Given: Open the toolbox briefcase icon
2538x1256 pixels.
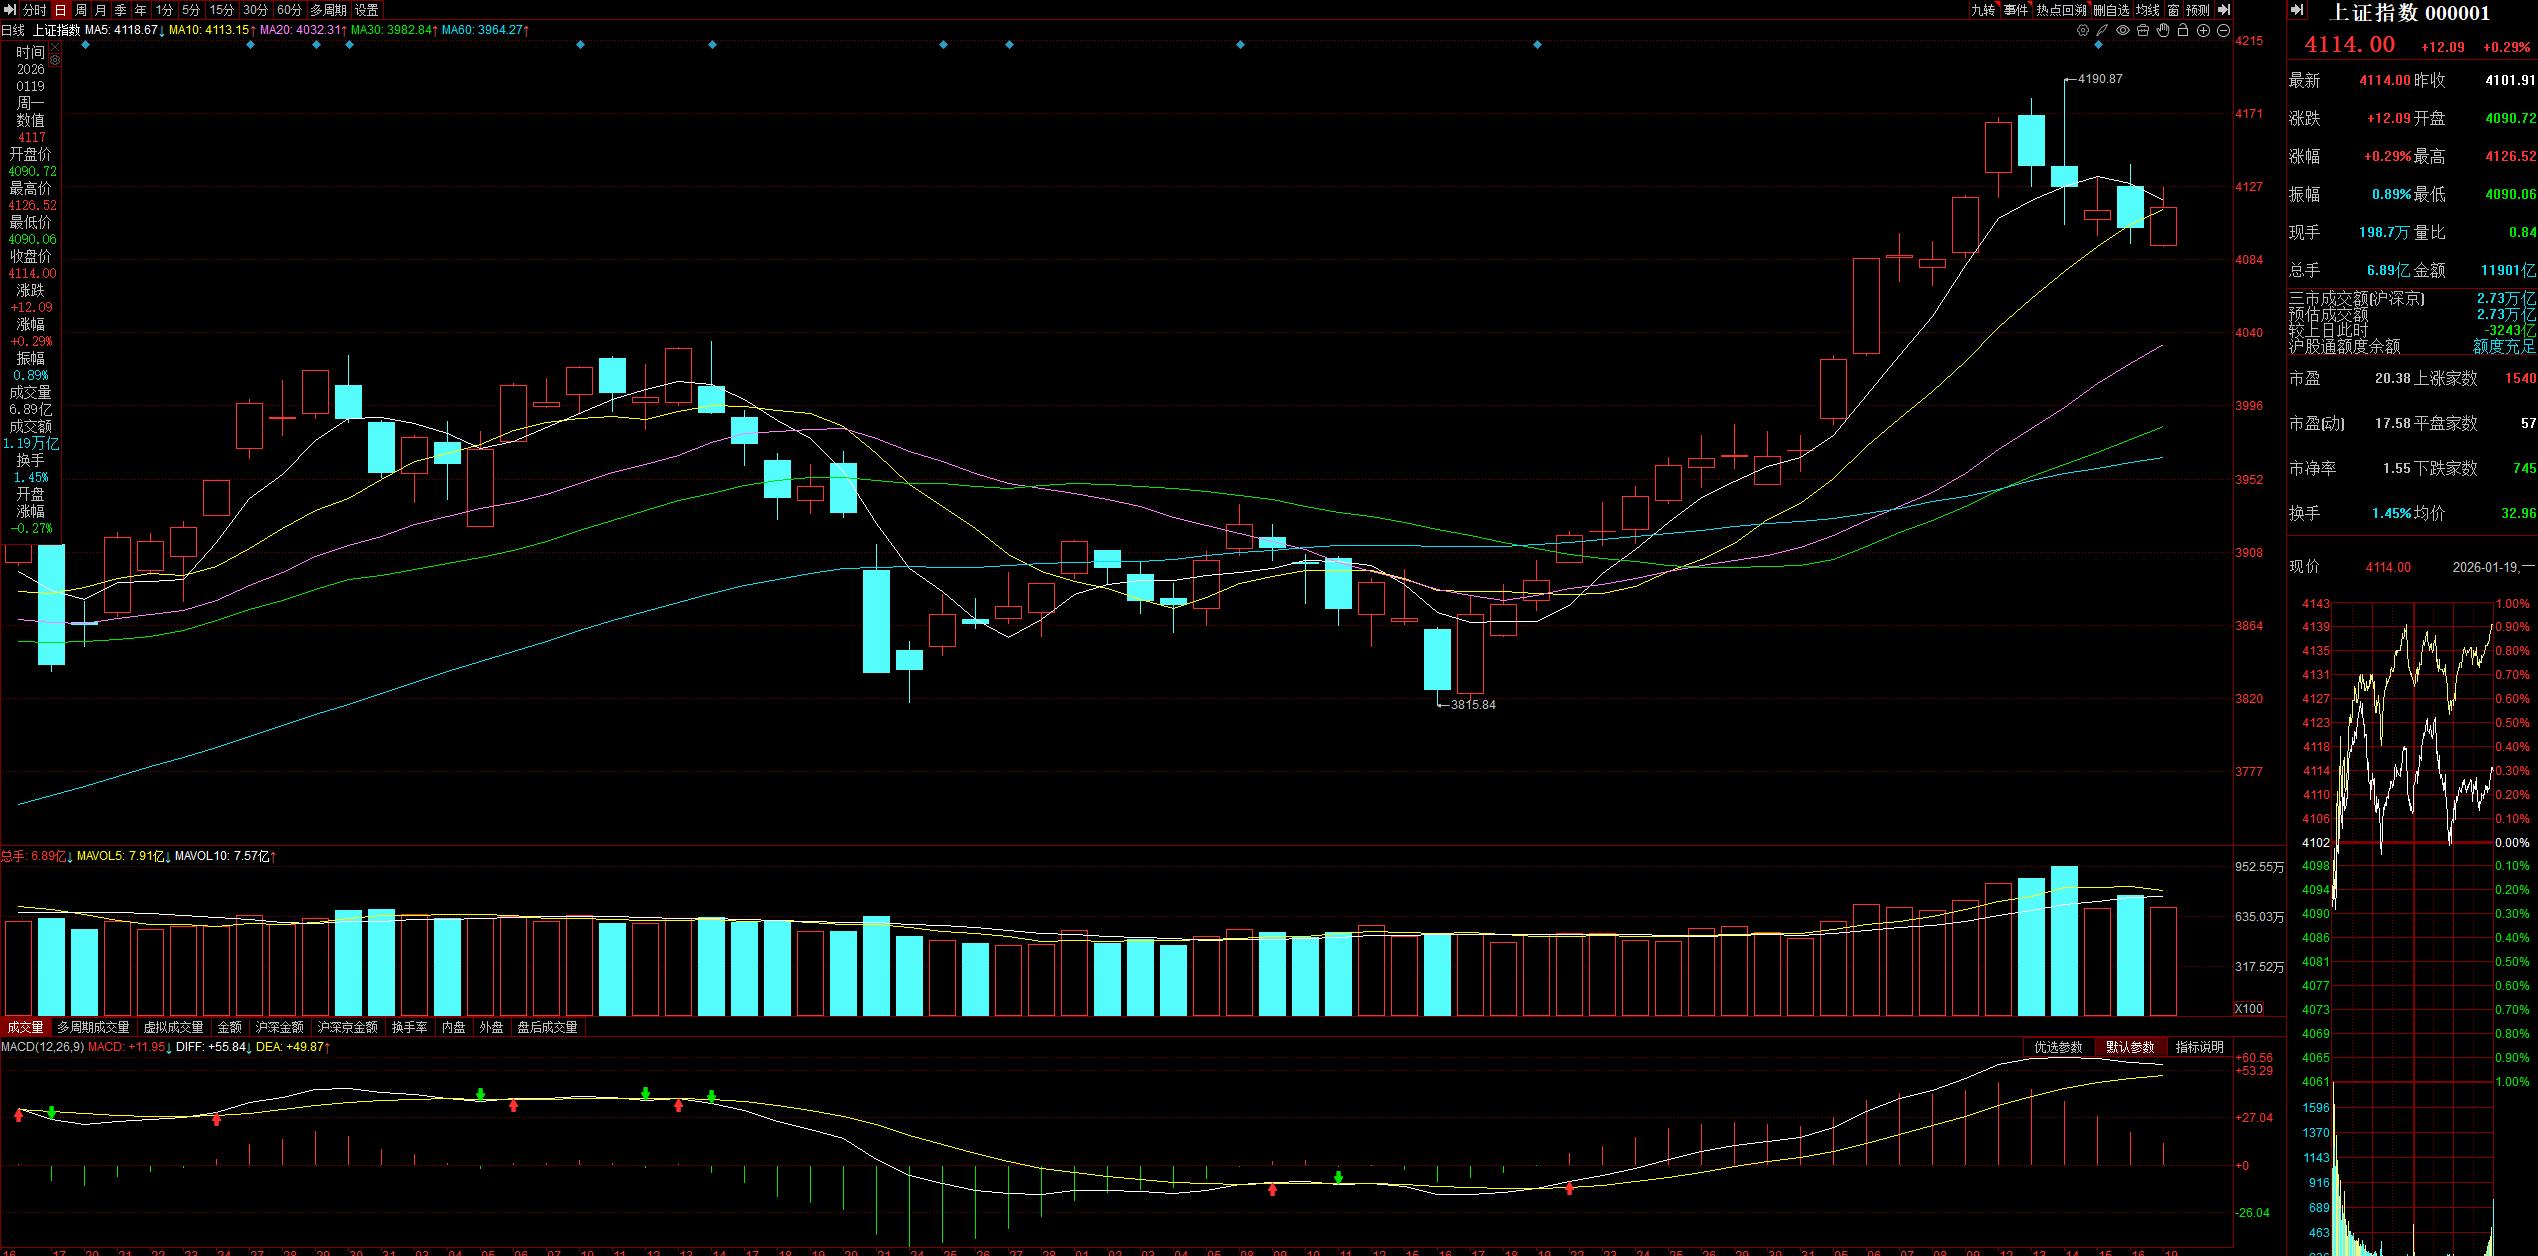Looking at the screenshot, I should (x=2143, y=31).
